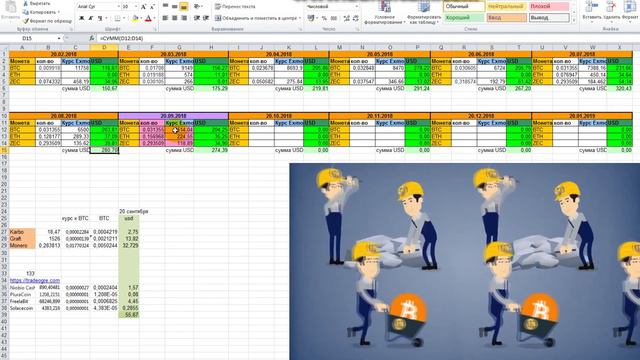Select the total cell showing 55,67

[129, 315]
